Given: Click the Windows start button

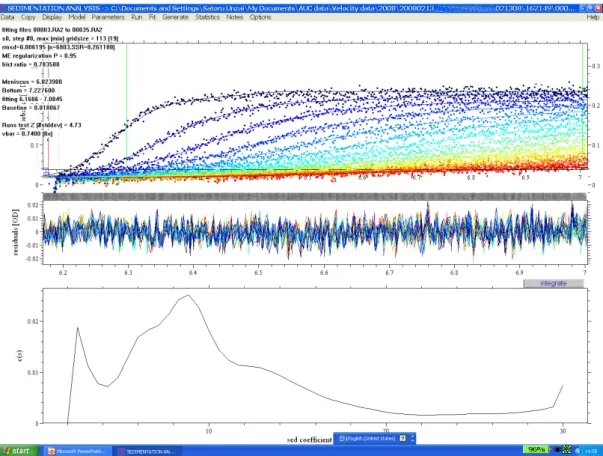Looking at the screenshot, I should pos(19,451).
